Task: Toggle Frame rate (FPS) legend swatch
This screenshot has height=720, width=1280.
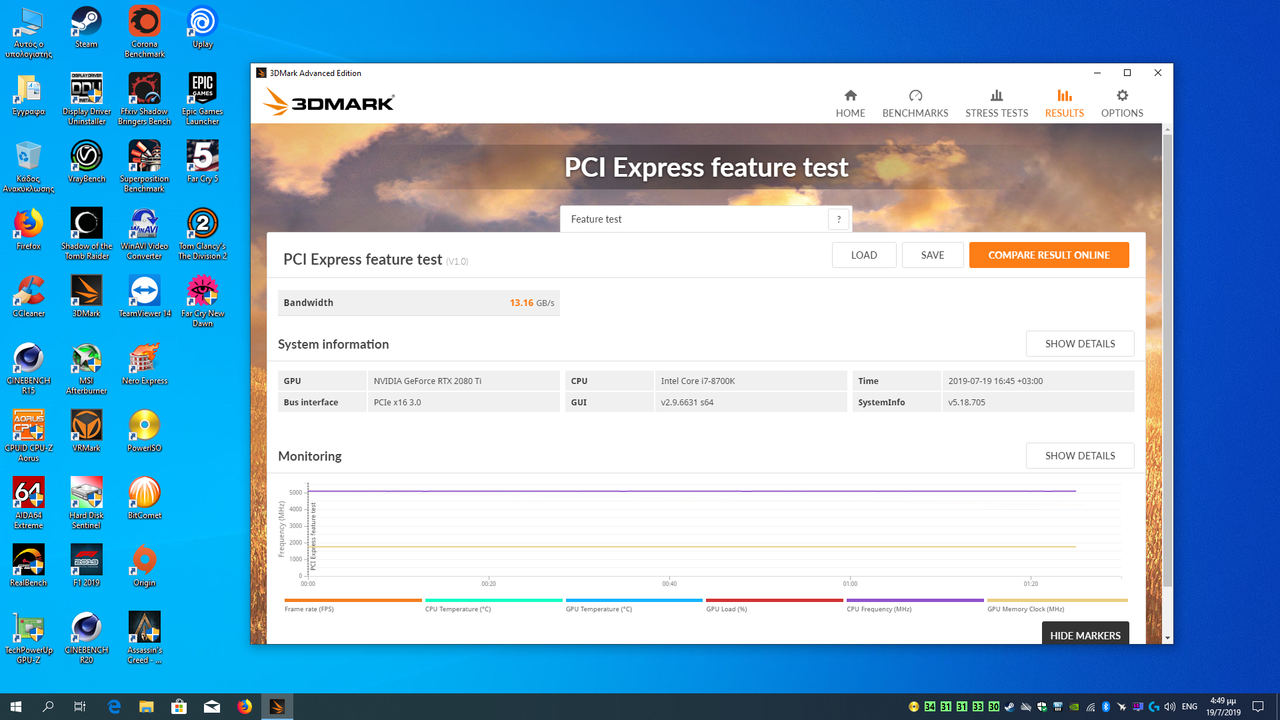Action: pos(353,601)
